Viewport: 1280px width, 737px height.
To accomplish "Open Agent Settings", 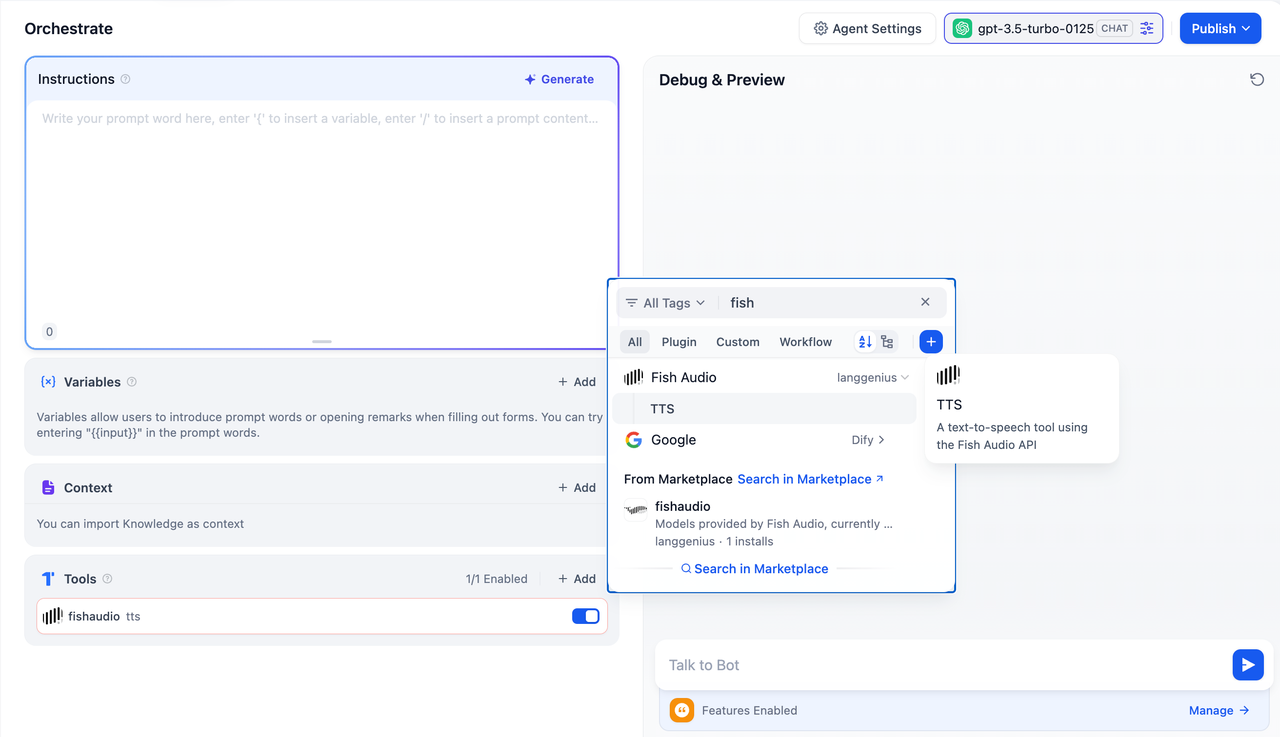I will pyautogui.click(x=867, y=29).
